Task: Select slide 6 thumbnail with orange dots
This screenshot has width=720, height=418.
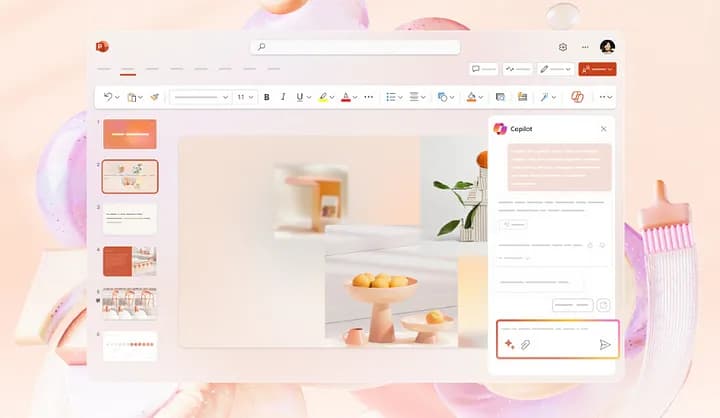Action: click(130, 346)
